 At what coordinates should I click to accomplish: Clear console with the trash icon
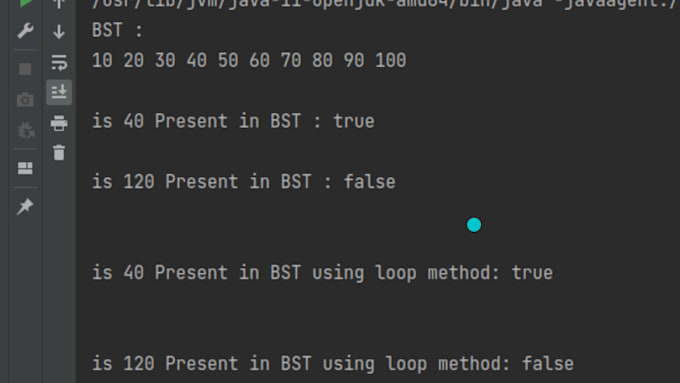click(x=59, y=153)
